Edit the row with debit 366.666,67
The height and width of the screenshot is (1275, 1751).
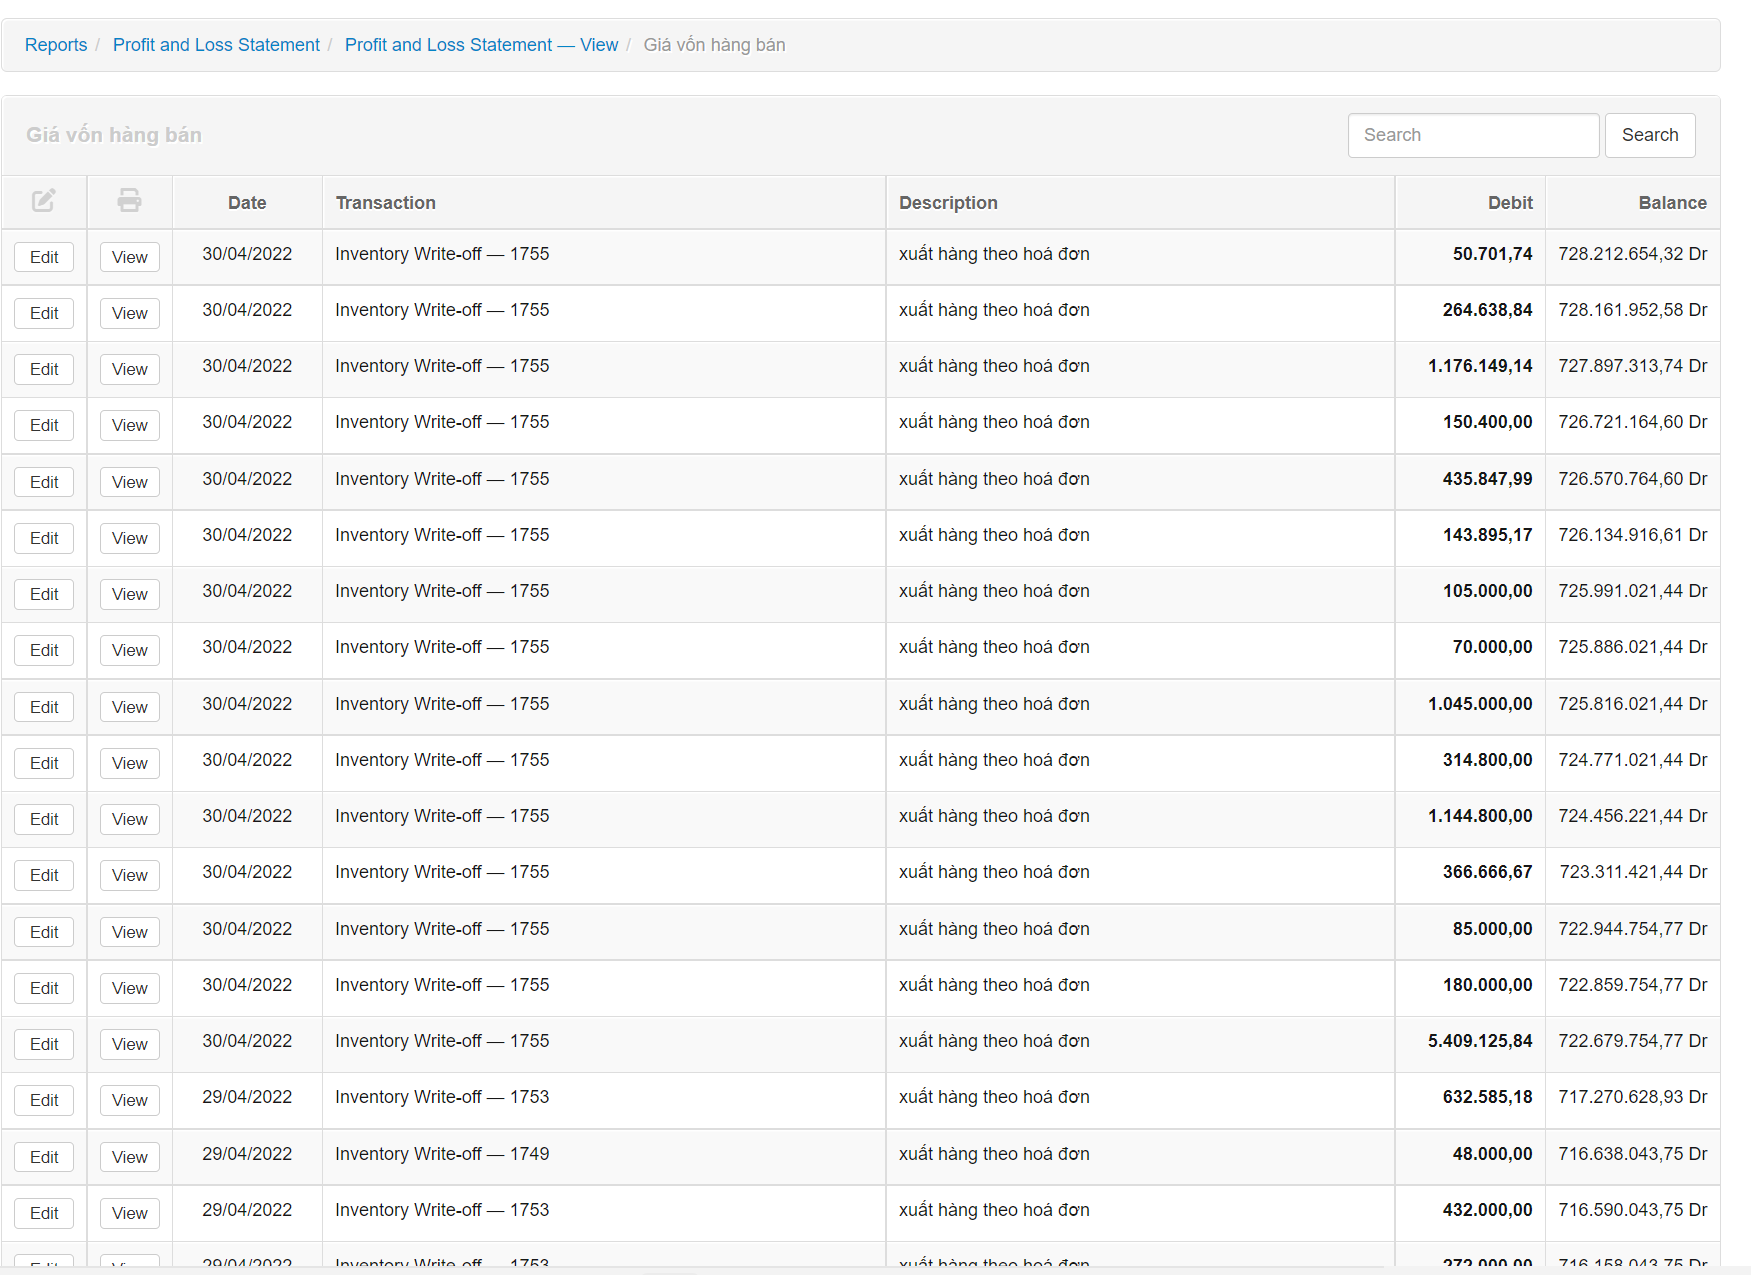coord(44,875)
